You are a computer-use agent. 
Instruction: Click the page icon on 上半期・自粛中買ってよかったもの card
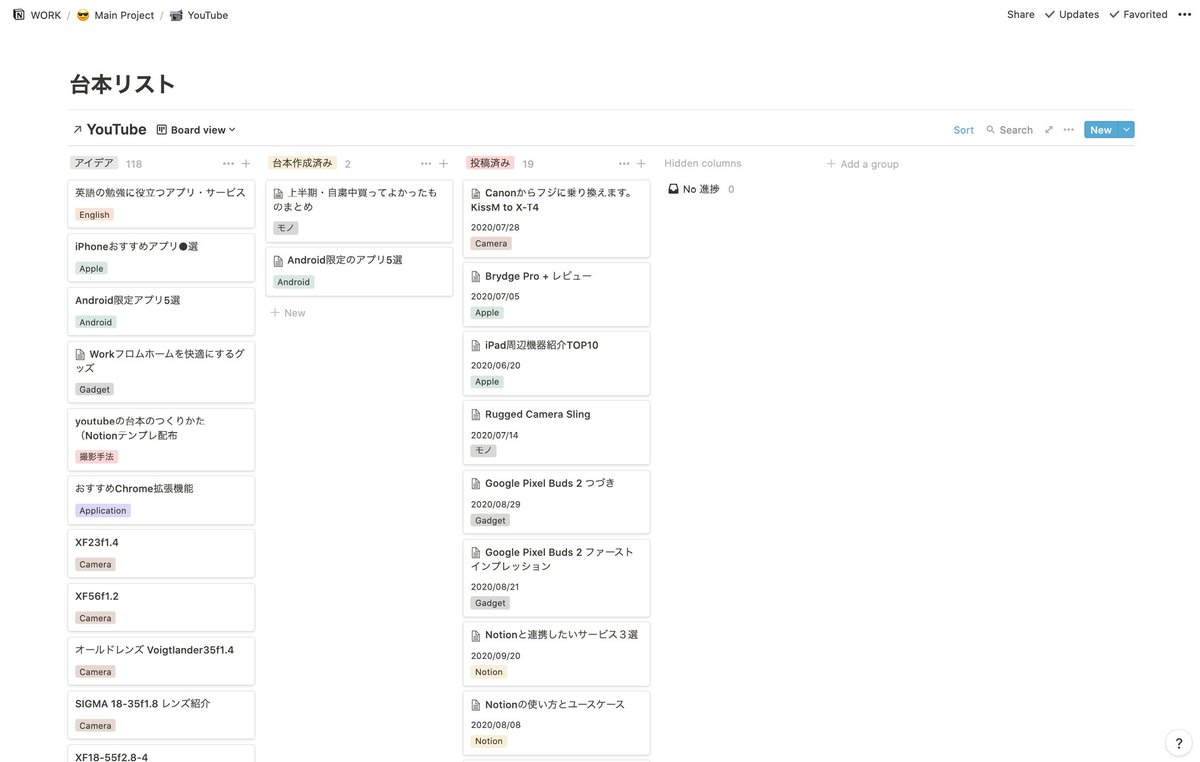tap(278, 194)
